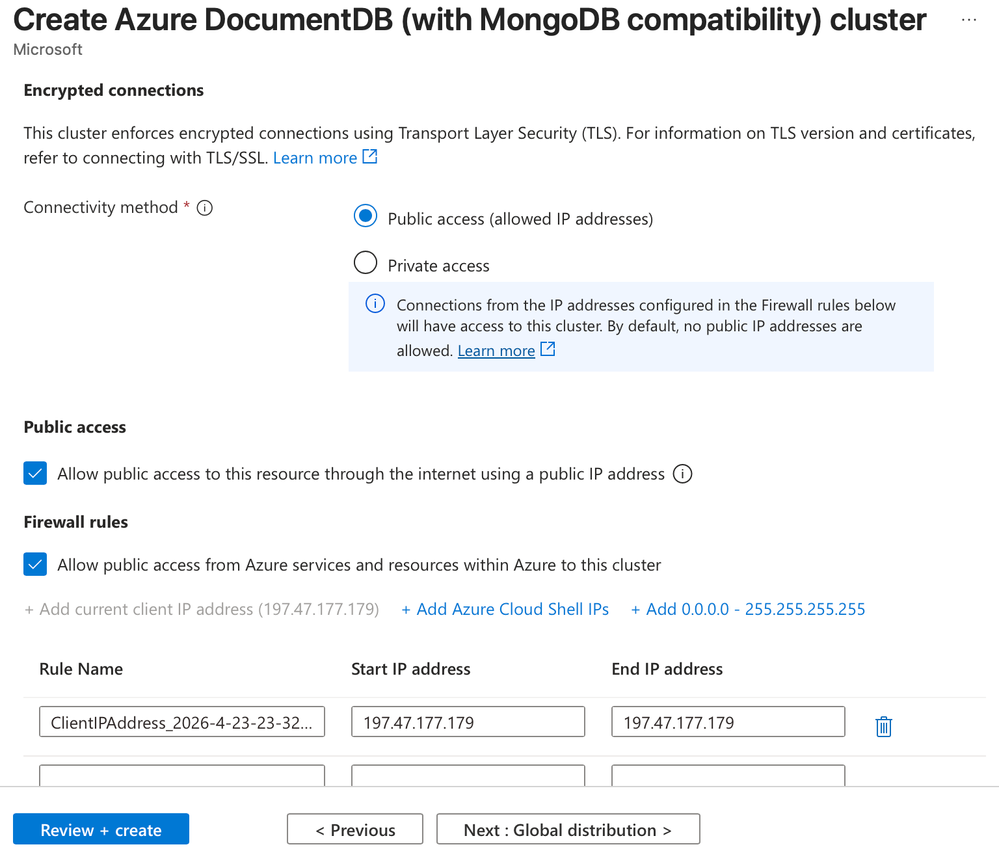Viewport: 999px width, 859px height.
Task: Click Add current client IP address
Action: 201,609
